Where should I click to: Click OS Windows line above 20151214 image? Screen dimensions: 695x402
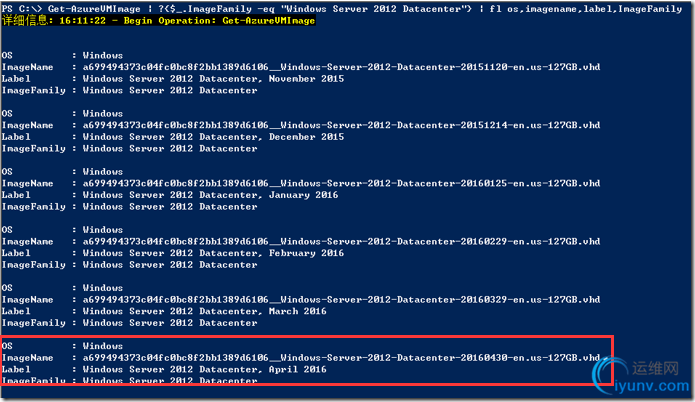coord(62,113)
